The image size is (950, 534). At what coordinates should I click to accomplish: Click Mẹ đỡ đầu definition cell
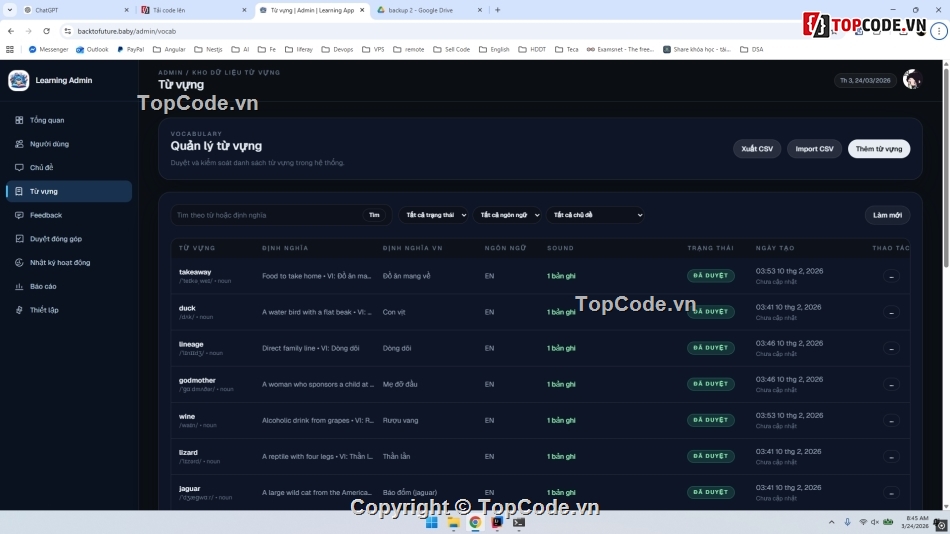[x=400, y=384]
